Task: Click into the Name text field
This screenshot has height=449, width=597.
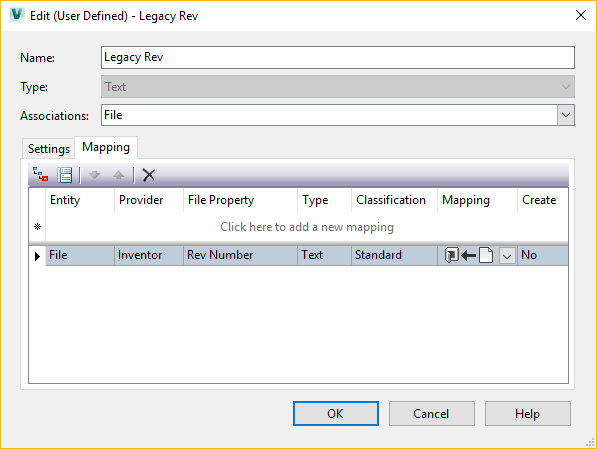Action: pyautogui.click(x=338, y=58)
